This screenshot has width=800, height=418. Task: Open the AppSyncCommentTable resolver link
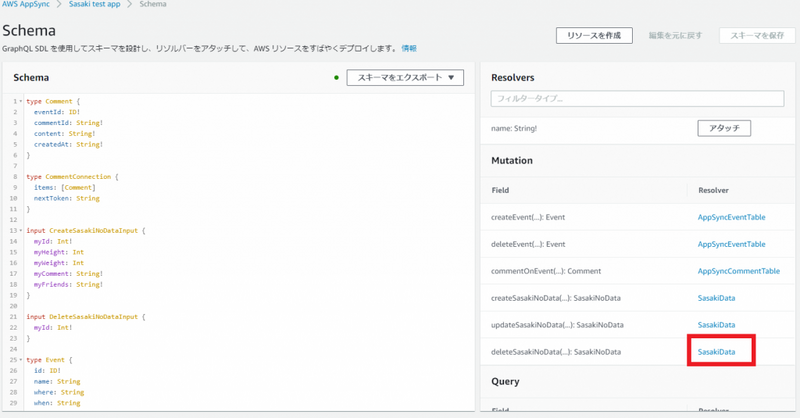[738, 272]
